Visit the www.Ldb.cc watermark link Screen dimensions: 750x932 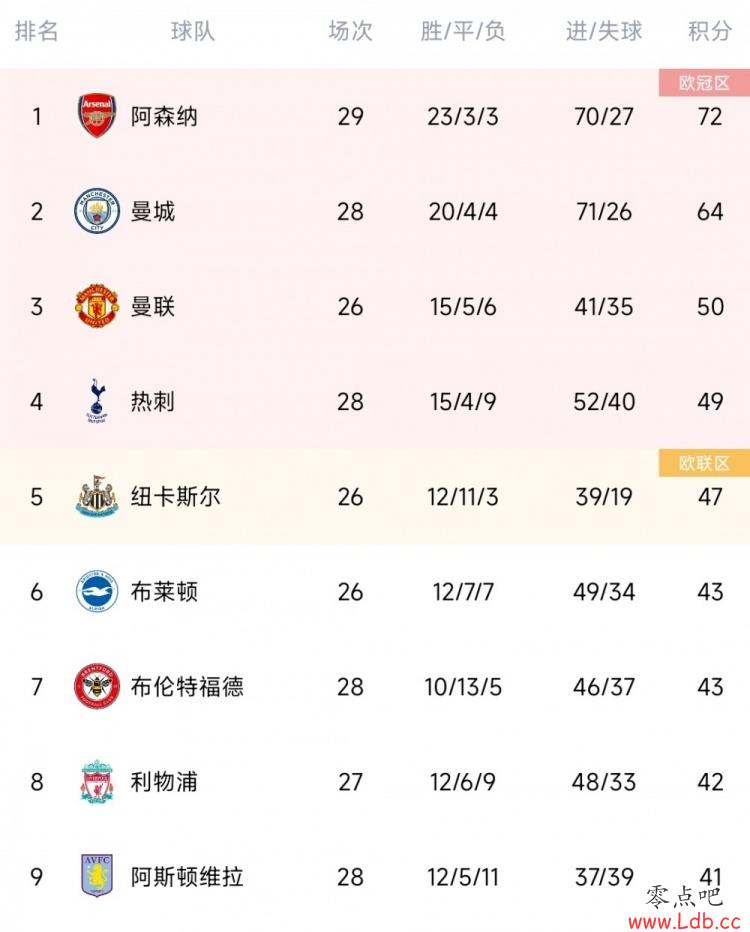tap(684, 921)
